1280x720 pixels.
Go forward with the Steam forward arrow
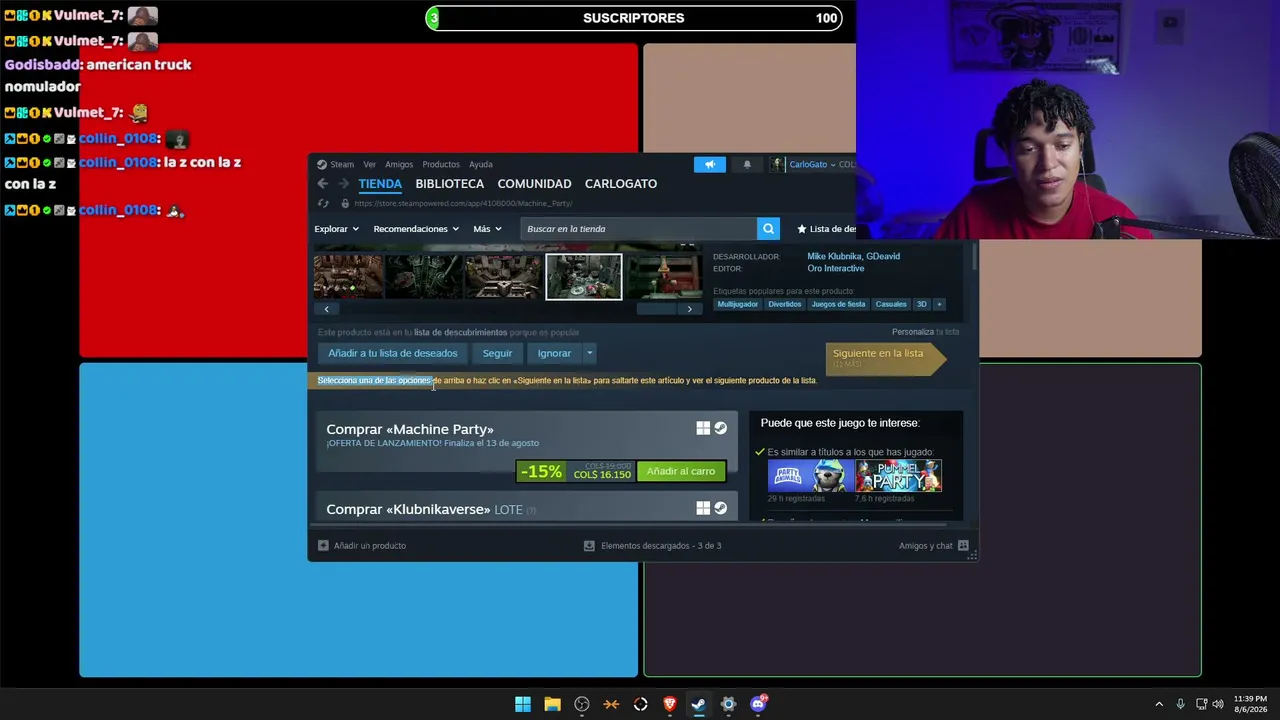(x=343, y=184)
